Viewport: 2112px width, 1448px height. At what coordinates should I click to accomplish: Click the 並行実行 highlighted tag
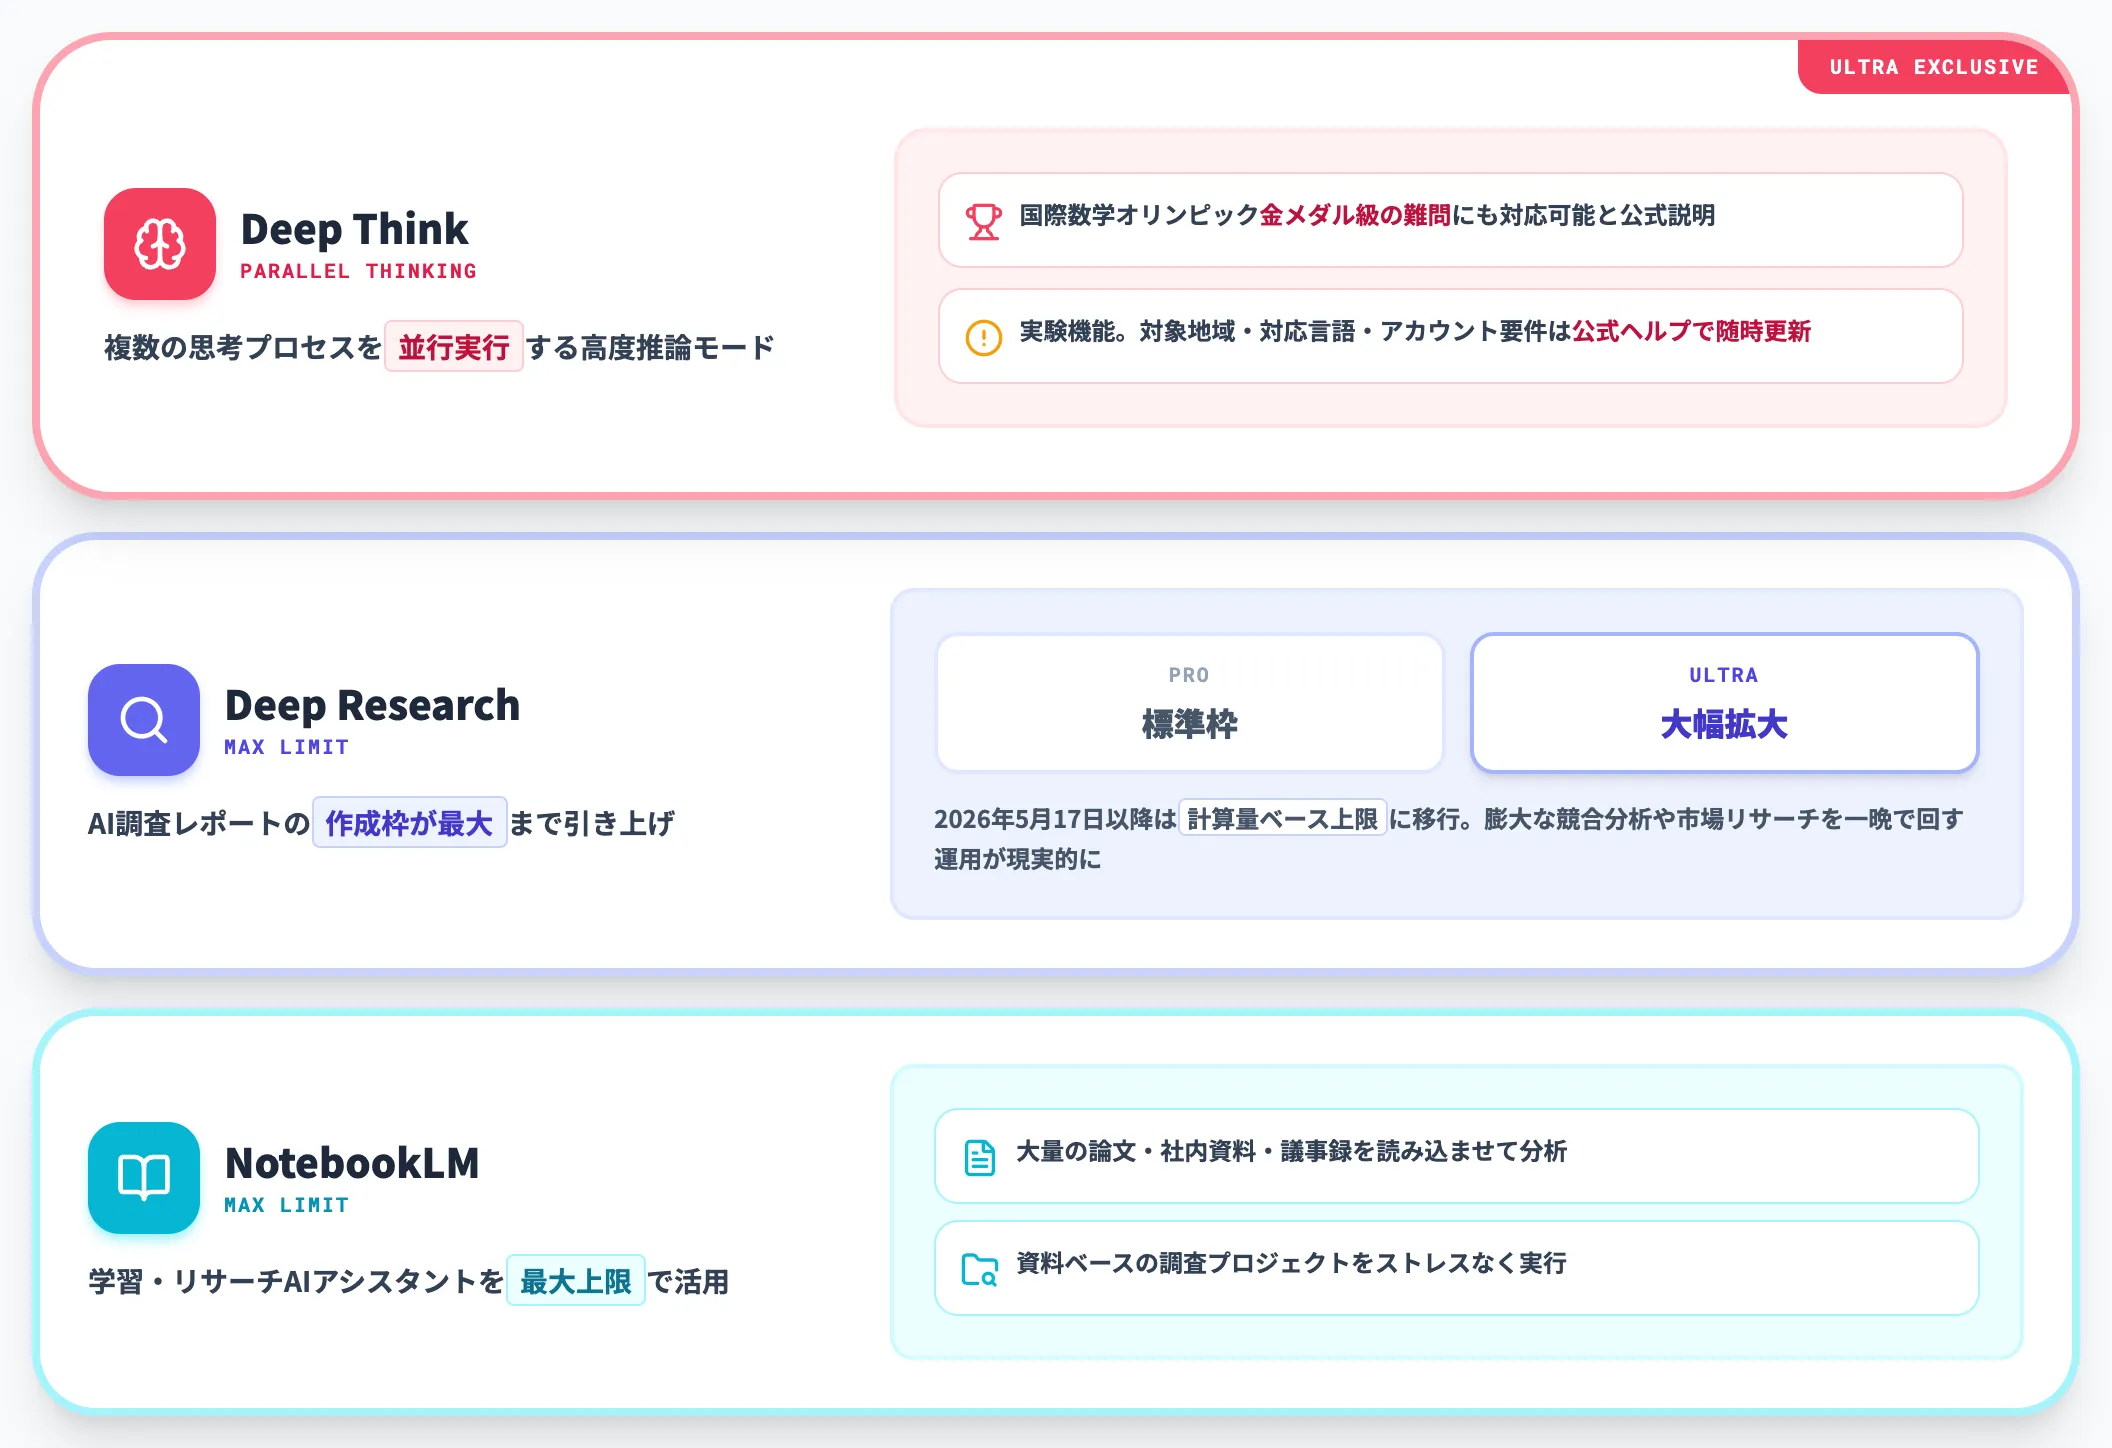click(x=454, y=347)
